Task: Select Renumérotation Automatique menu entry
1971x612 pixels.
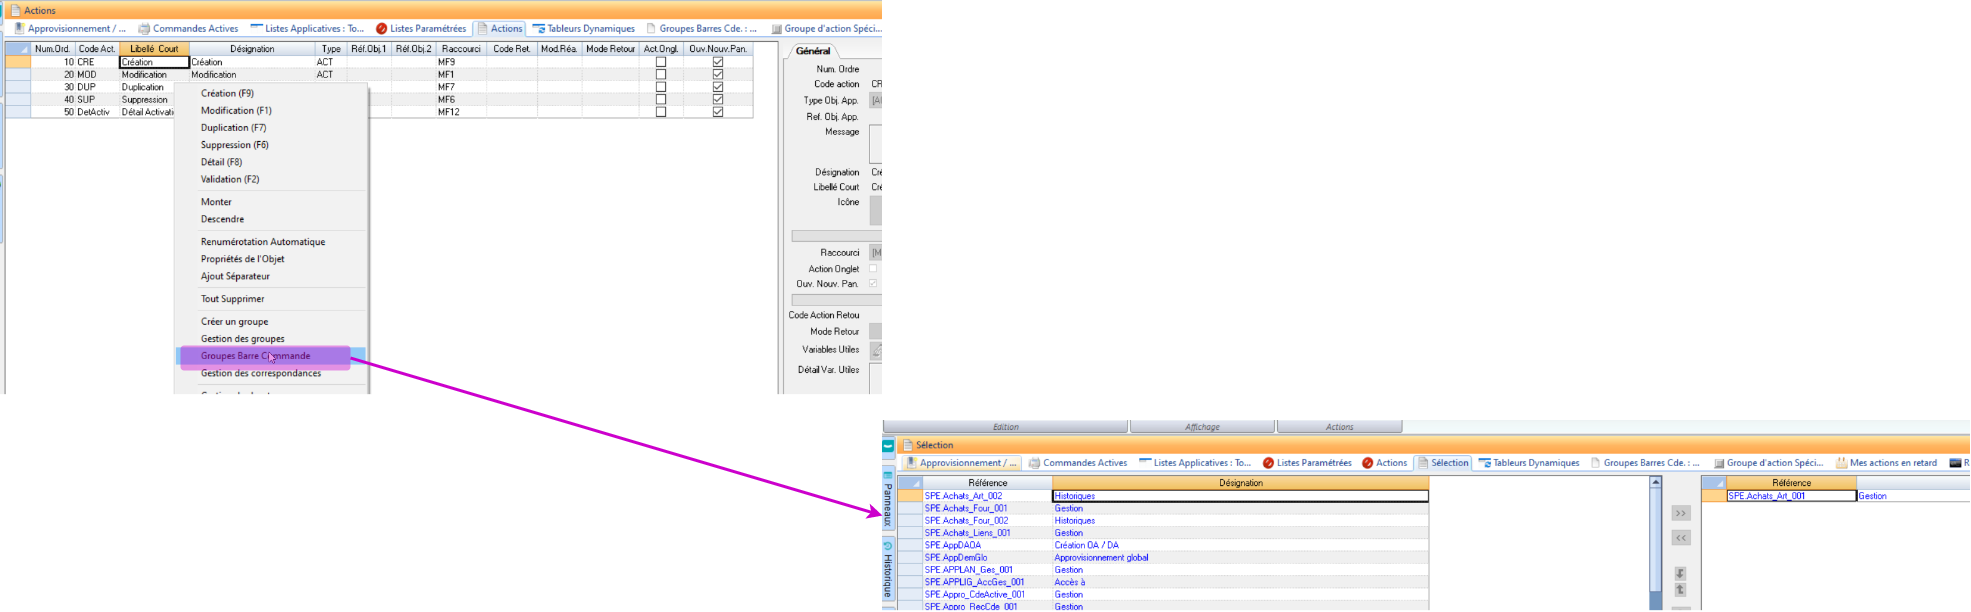Action: [262, 242]
